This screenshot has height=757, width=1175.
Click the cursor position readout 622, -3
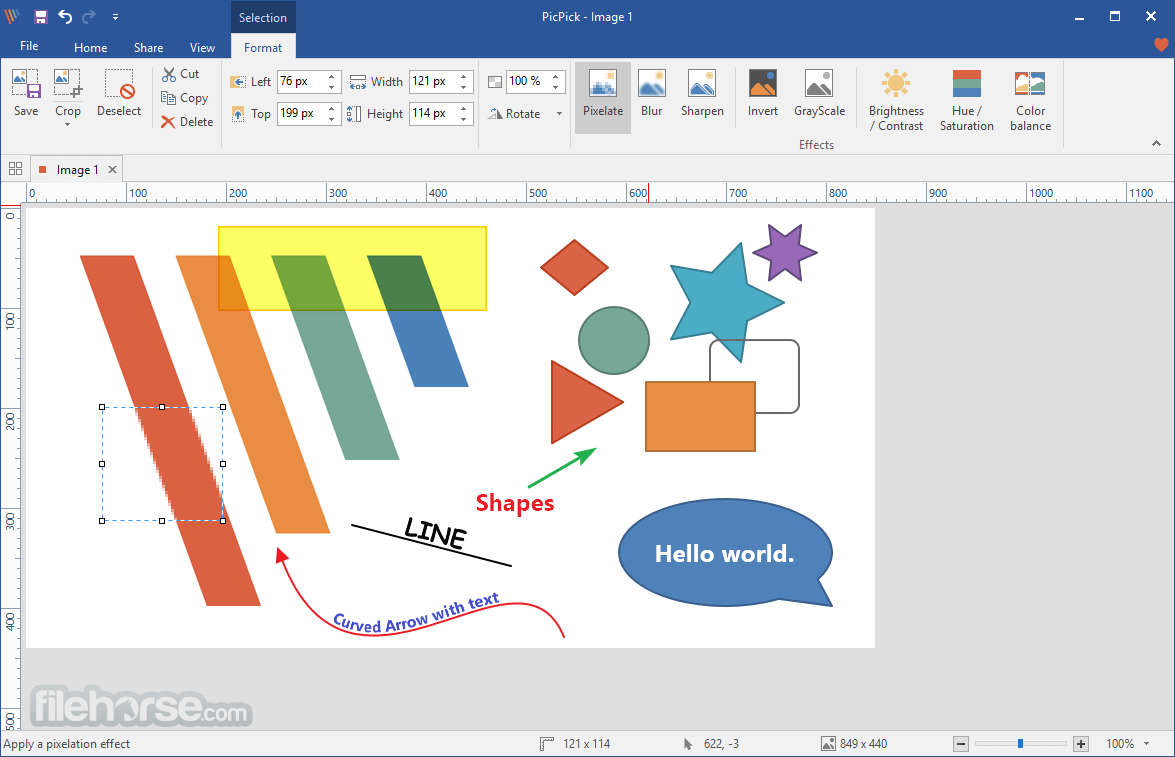tap(711, 744)
